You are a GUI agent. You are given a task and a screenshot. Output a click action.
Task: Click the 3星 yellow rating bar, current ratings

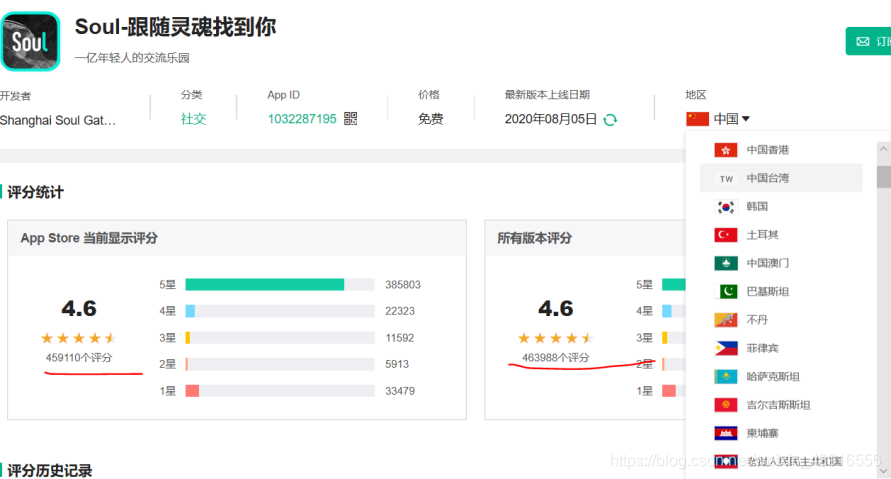(188, 338)
